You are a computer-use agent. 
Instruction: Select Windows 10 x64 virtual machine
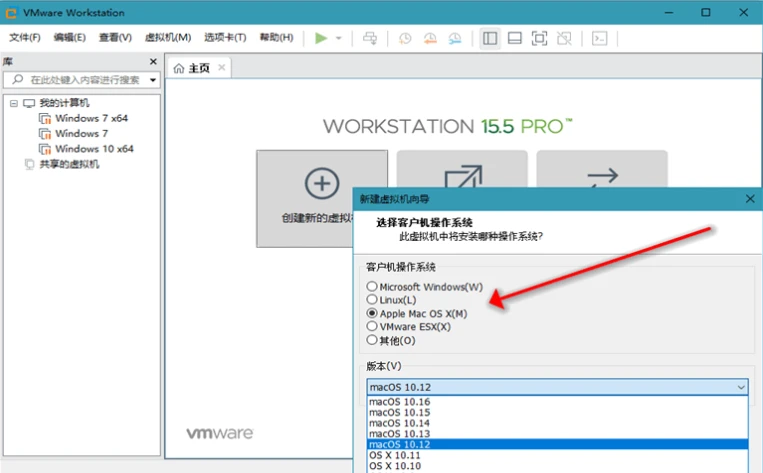tap(94, 149)
